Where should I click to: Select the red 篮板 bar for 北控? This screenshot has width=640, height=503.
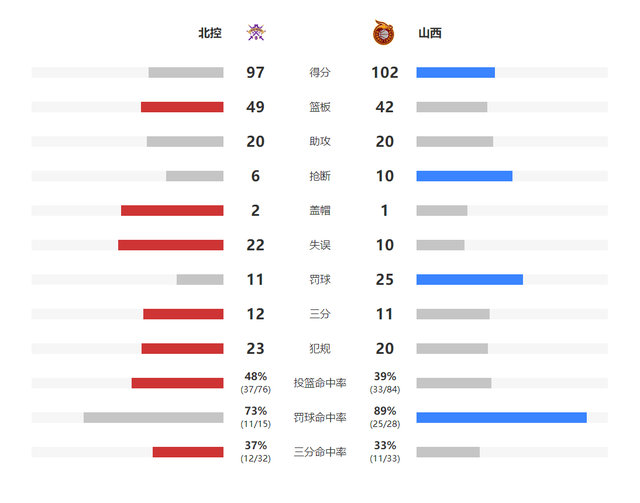[x=182, y=107]
